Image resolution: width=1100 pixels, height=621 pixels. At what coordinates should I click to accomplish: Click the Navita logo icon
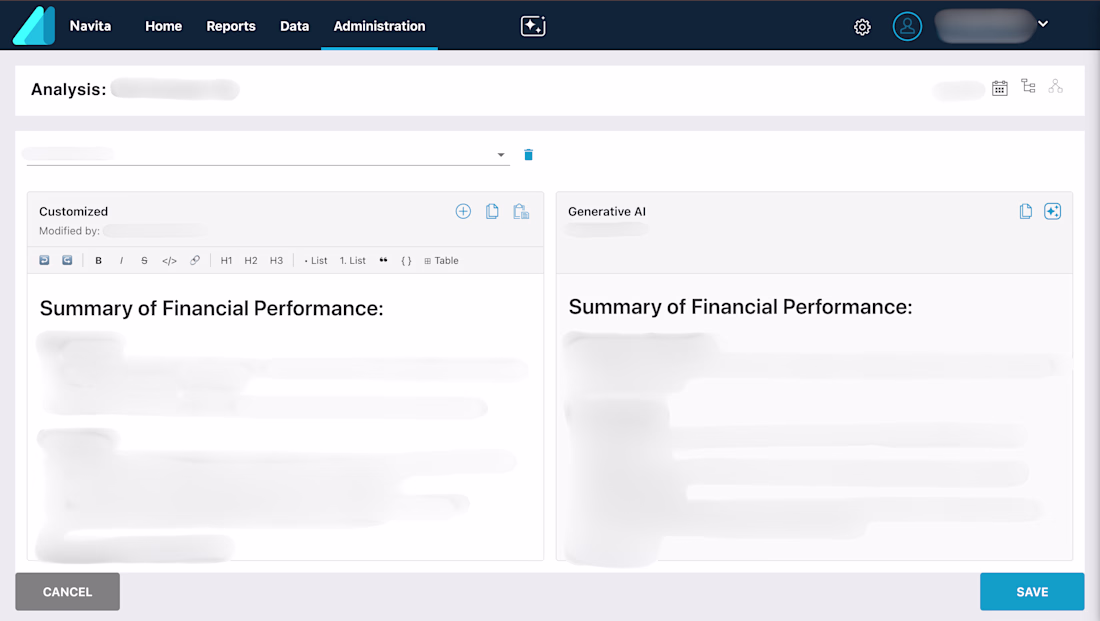click(34, 25)
